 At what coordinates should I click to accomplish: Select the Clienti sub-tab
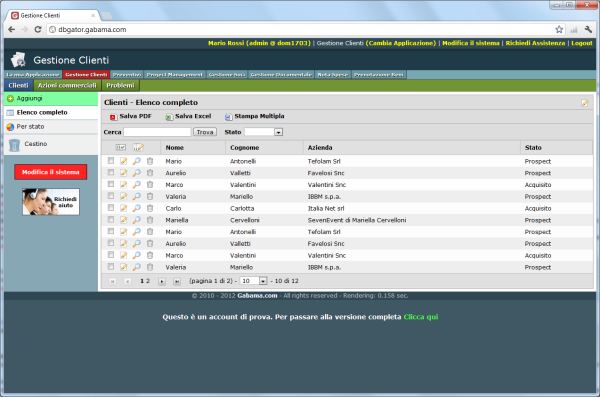(18, 85)
